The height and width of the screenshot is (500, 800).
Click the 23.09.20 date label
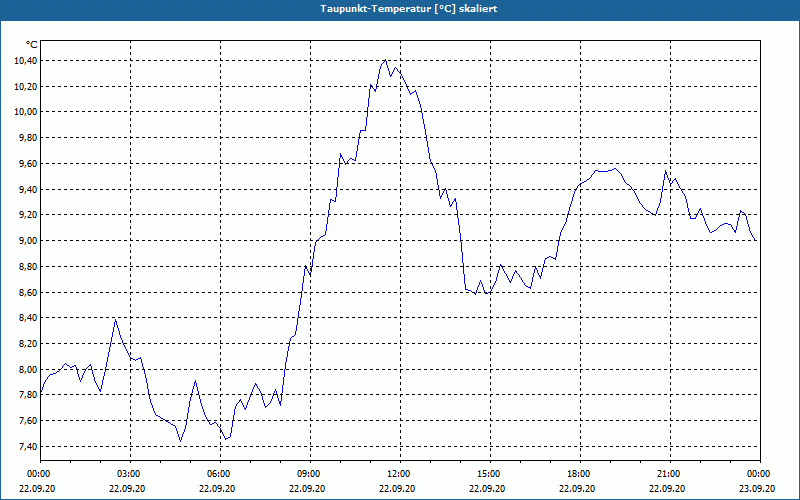tap(757, 488)
